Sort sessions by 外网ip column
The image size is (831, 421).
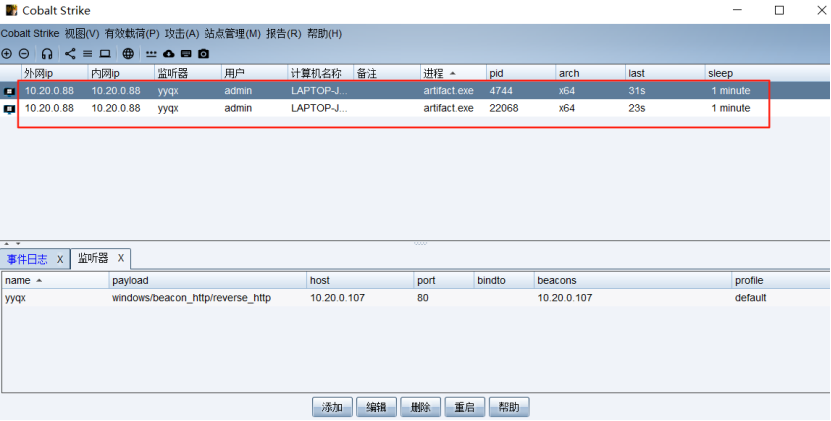point(54,73)
